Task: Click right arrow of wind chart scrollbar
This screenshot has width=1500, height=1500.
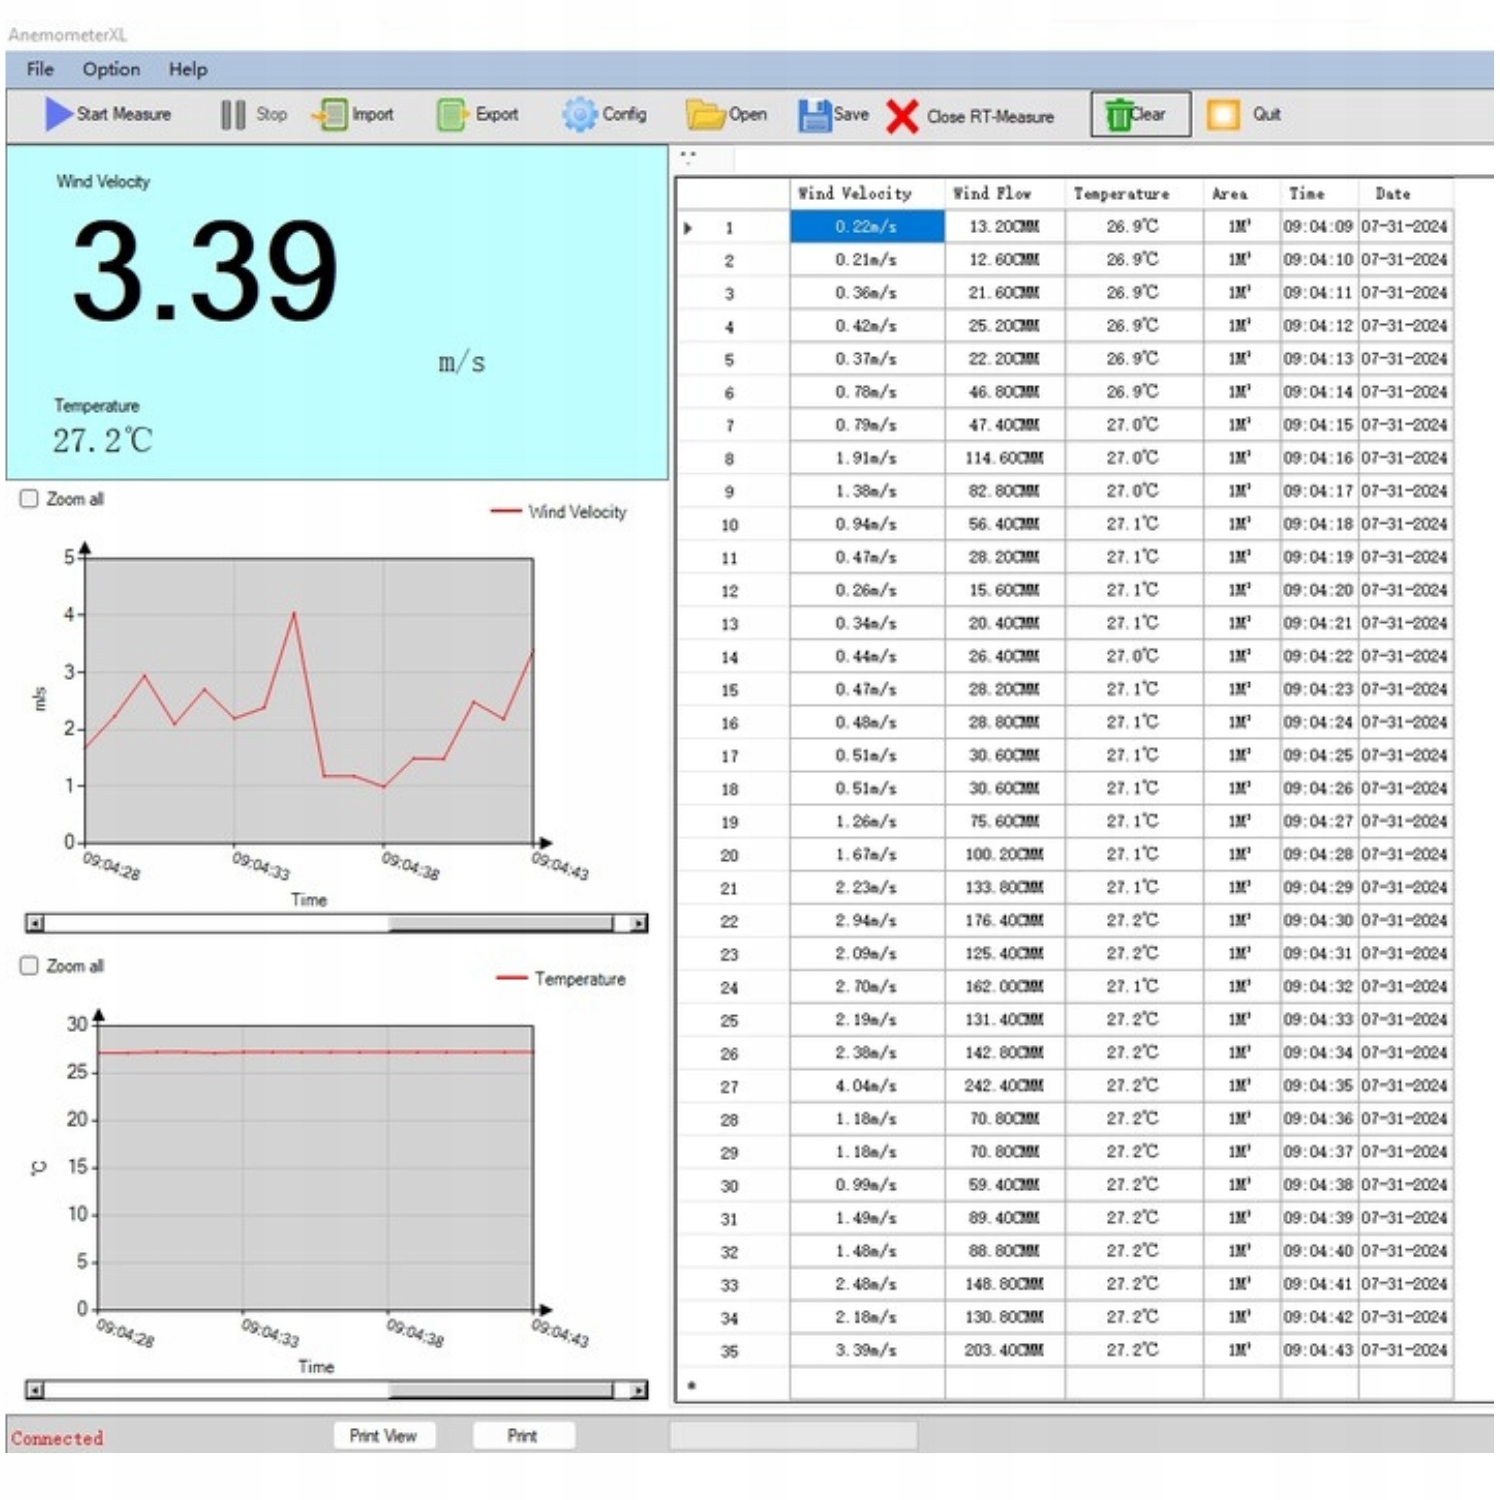Action: coord(638,923)
